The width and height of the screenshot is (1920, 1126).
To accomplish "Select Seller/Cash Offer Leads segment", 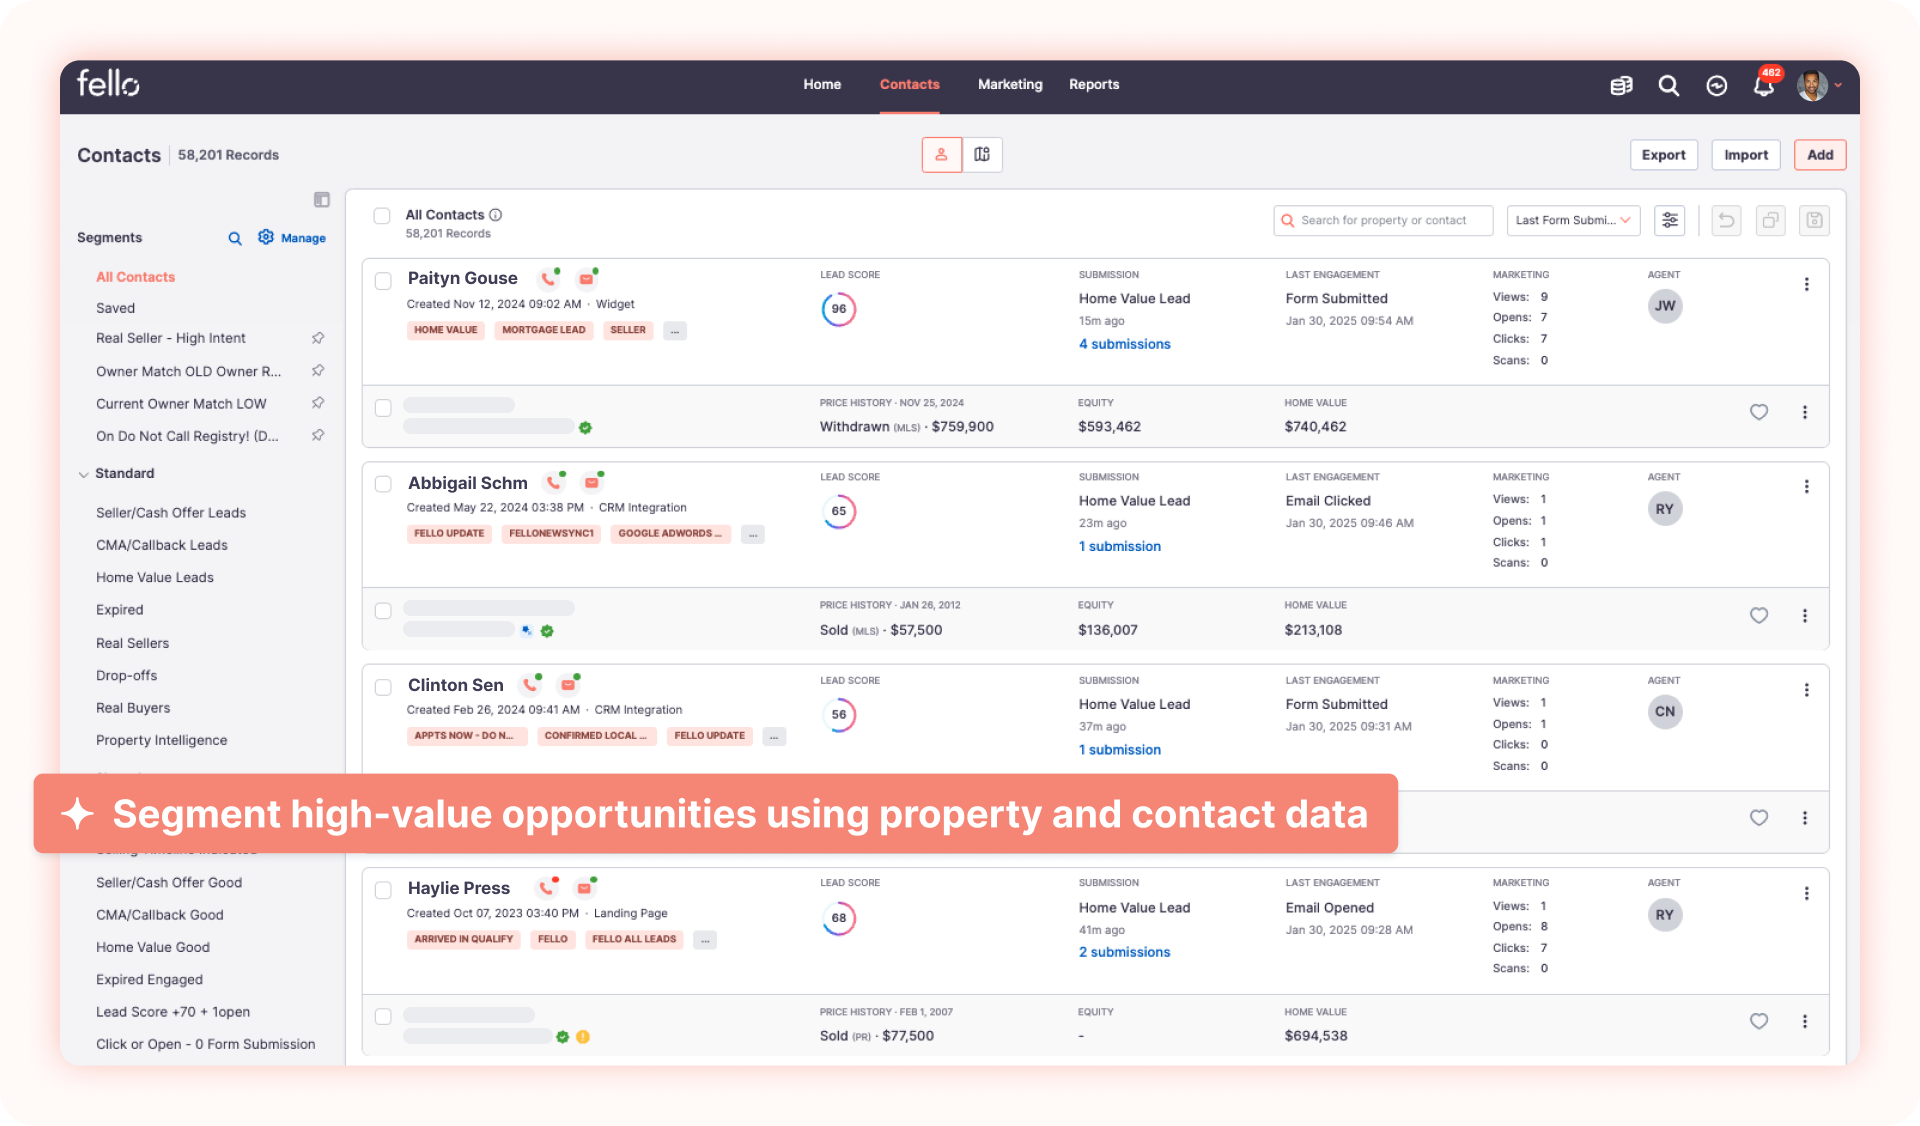I will click(x=171, y=513).
